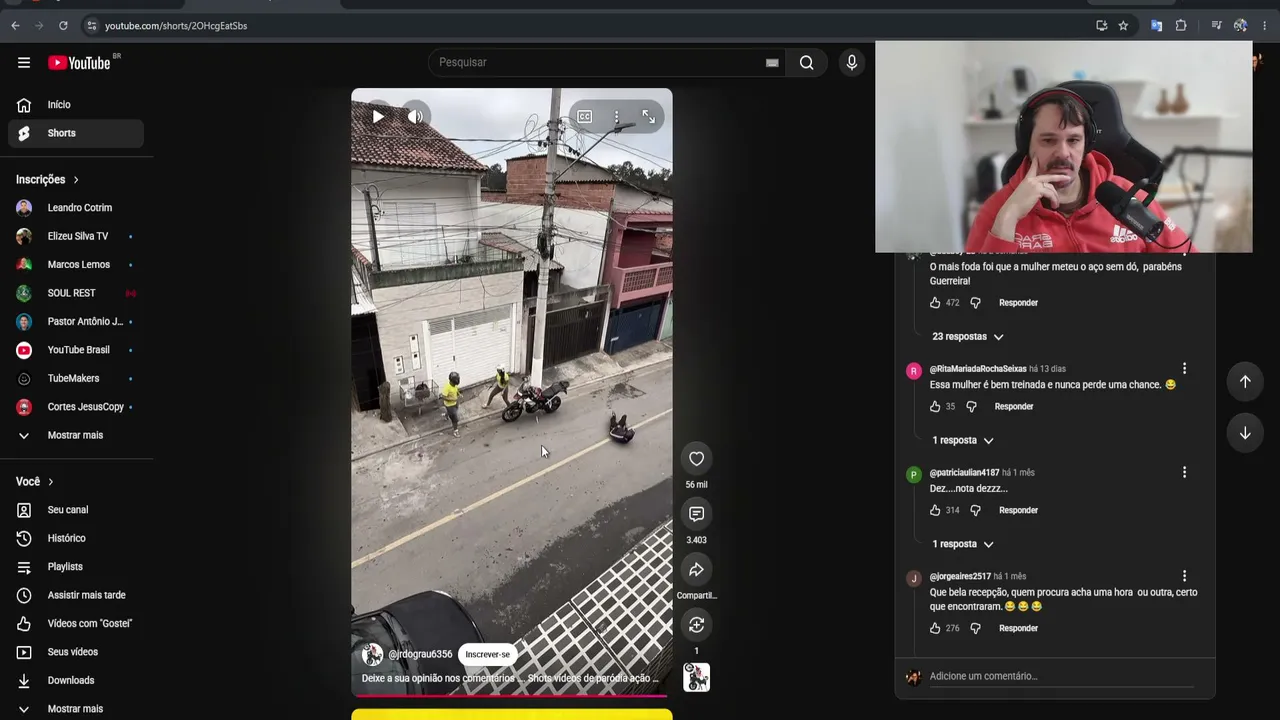Reply to the RitaMariadaRochaSeixas comment

pos(1014,407)
